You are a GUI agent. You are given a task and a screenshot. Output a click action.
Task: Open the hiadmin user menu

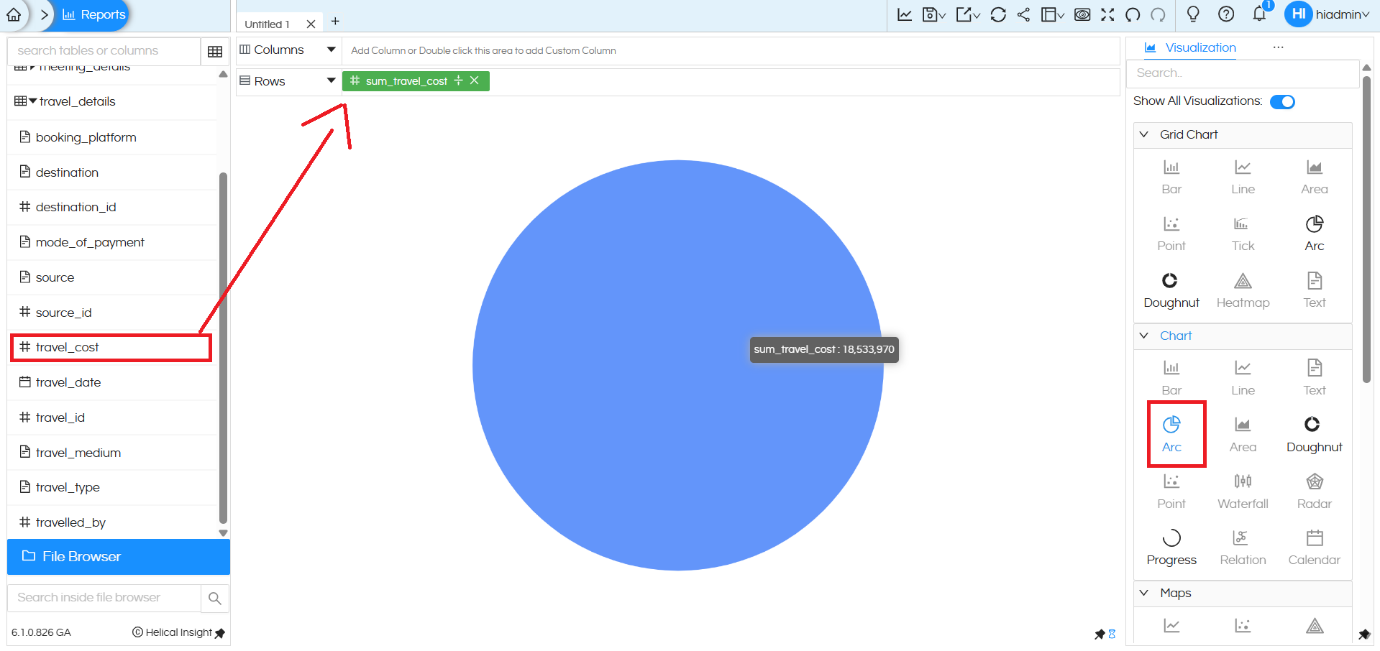tap(1335, 14)
